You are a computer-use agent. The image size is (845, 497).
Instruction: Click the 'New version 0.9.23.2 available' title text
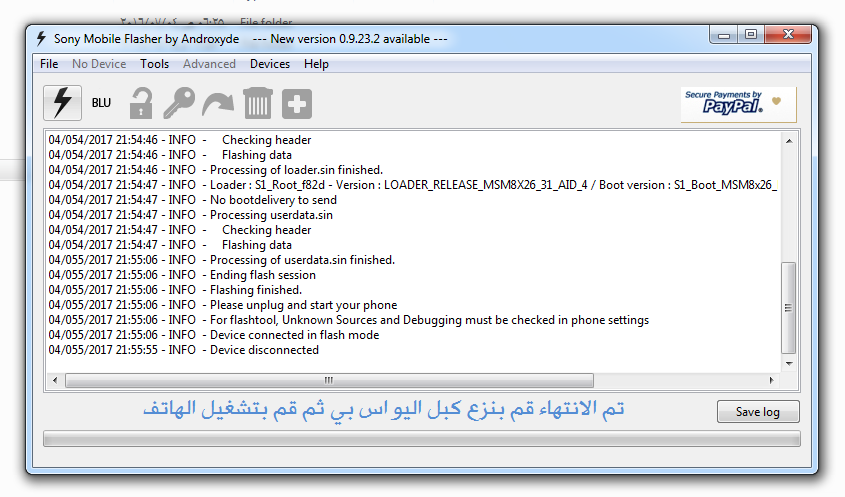click(x=350, y=39)
